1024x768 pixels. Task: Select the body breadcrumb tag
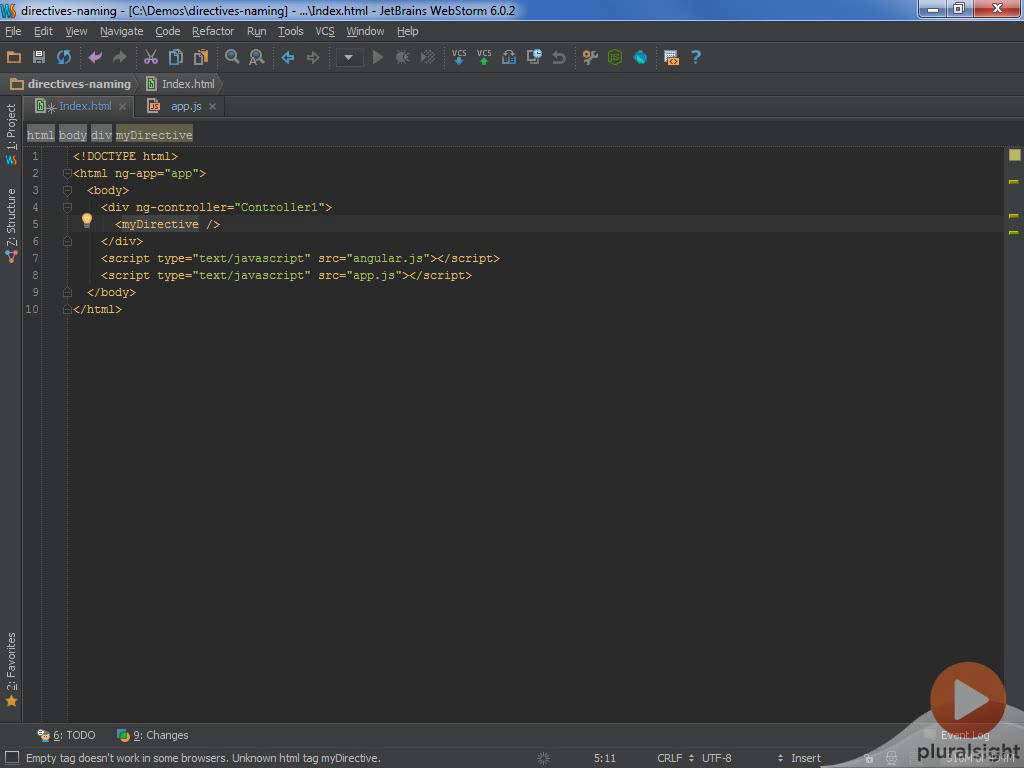click(x=72, y=135)
